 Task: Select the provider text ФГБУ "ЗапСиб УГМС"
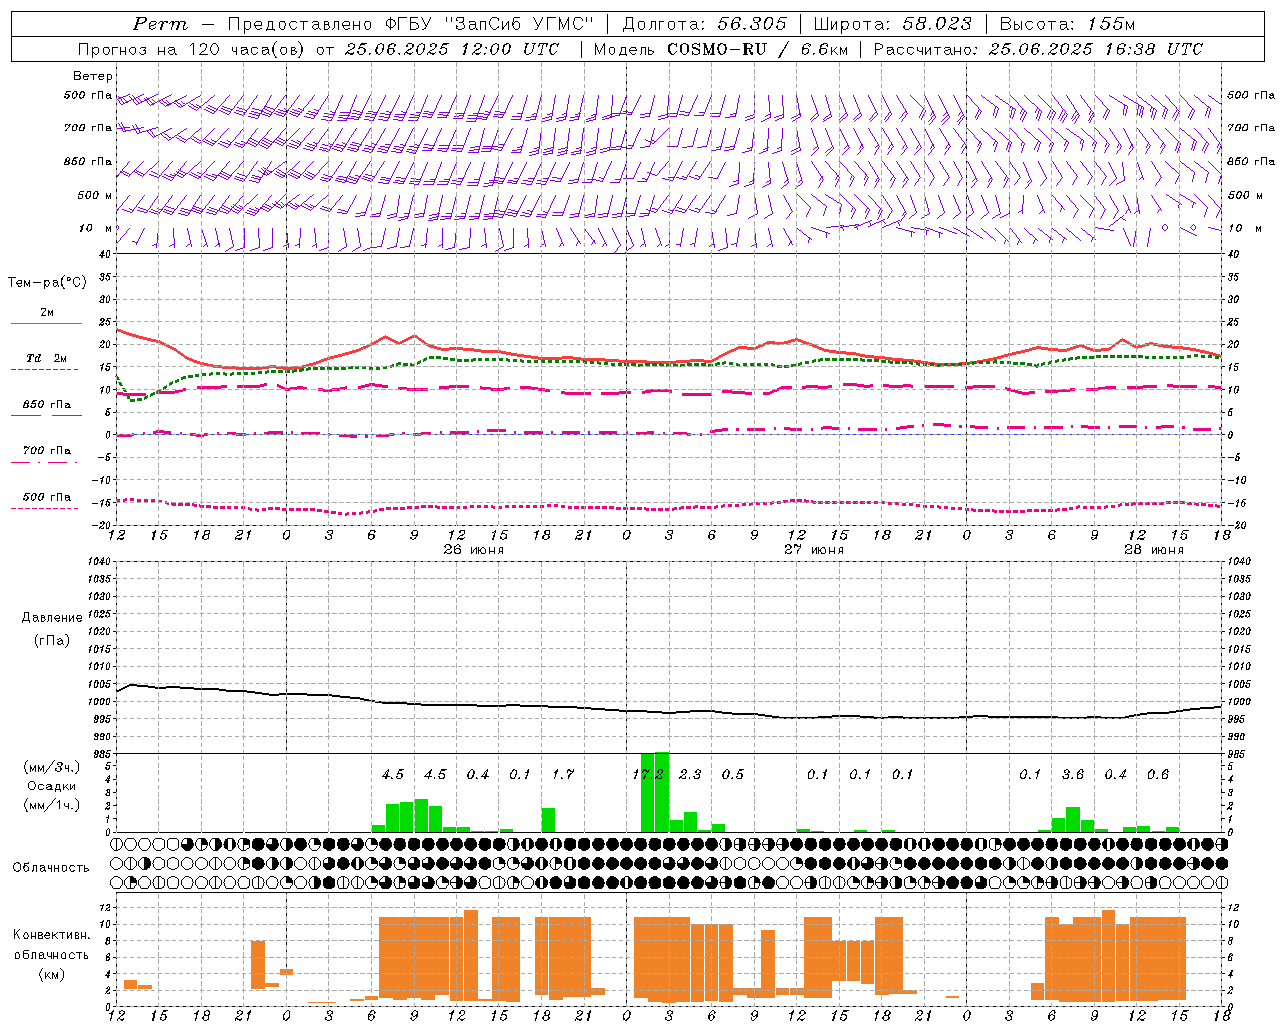[x=490, y=24]
